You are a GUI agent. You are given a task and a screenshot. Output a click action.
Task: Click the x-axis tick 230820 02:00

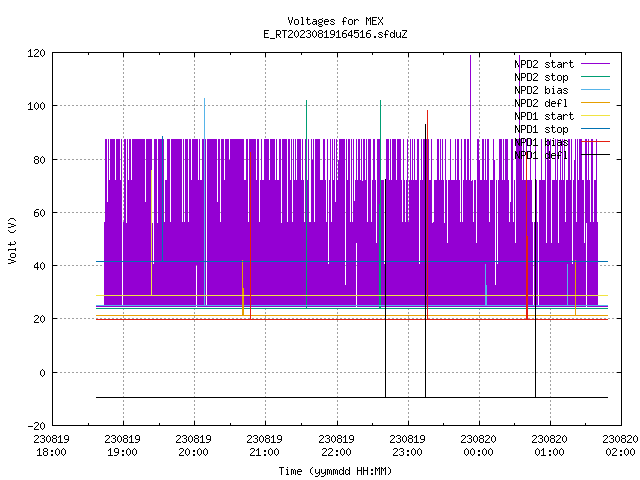point(620,446)
